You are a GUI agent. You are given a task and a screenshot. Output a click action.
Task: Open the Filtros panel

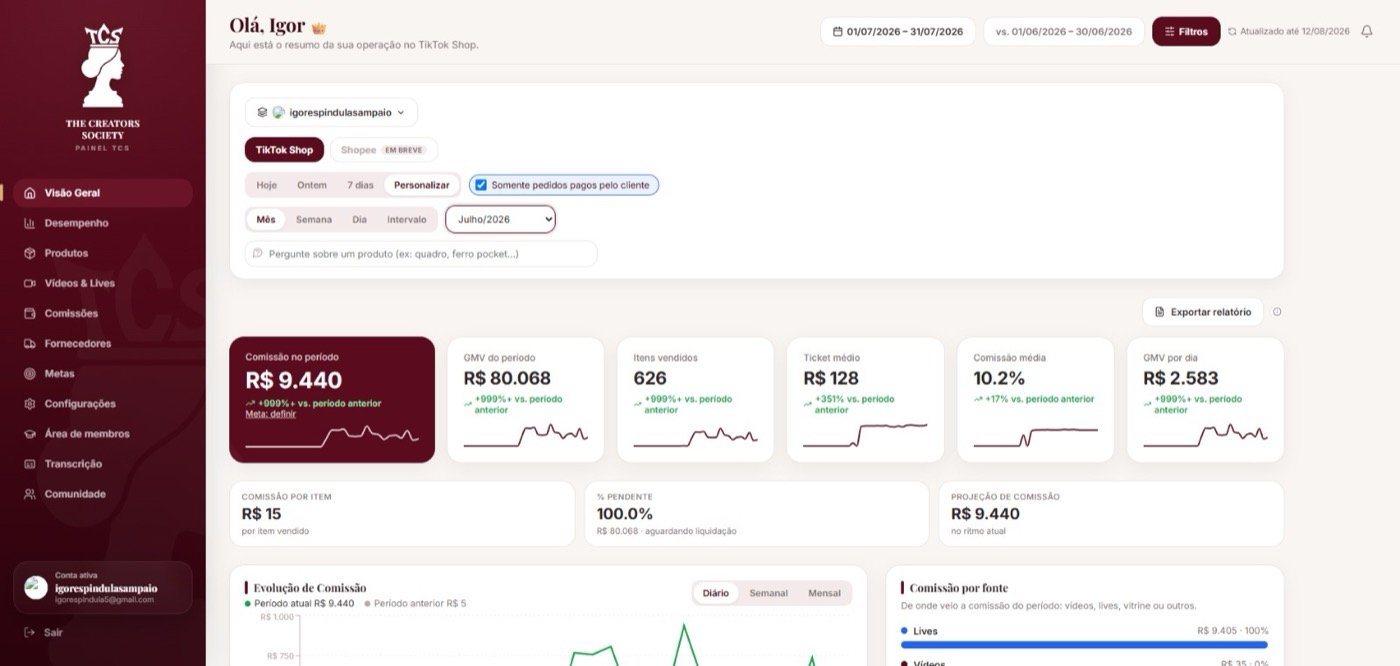[1186, 31]
